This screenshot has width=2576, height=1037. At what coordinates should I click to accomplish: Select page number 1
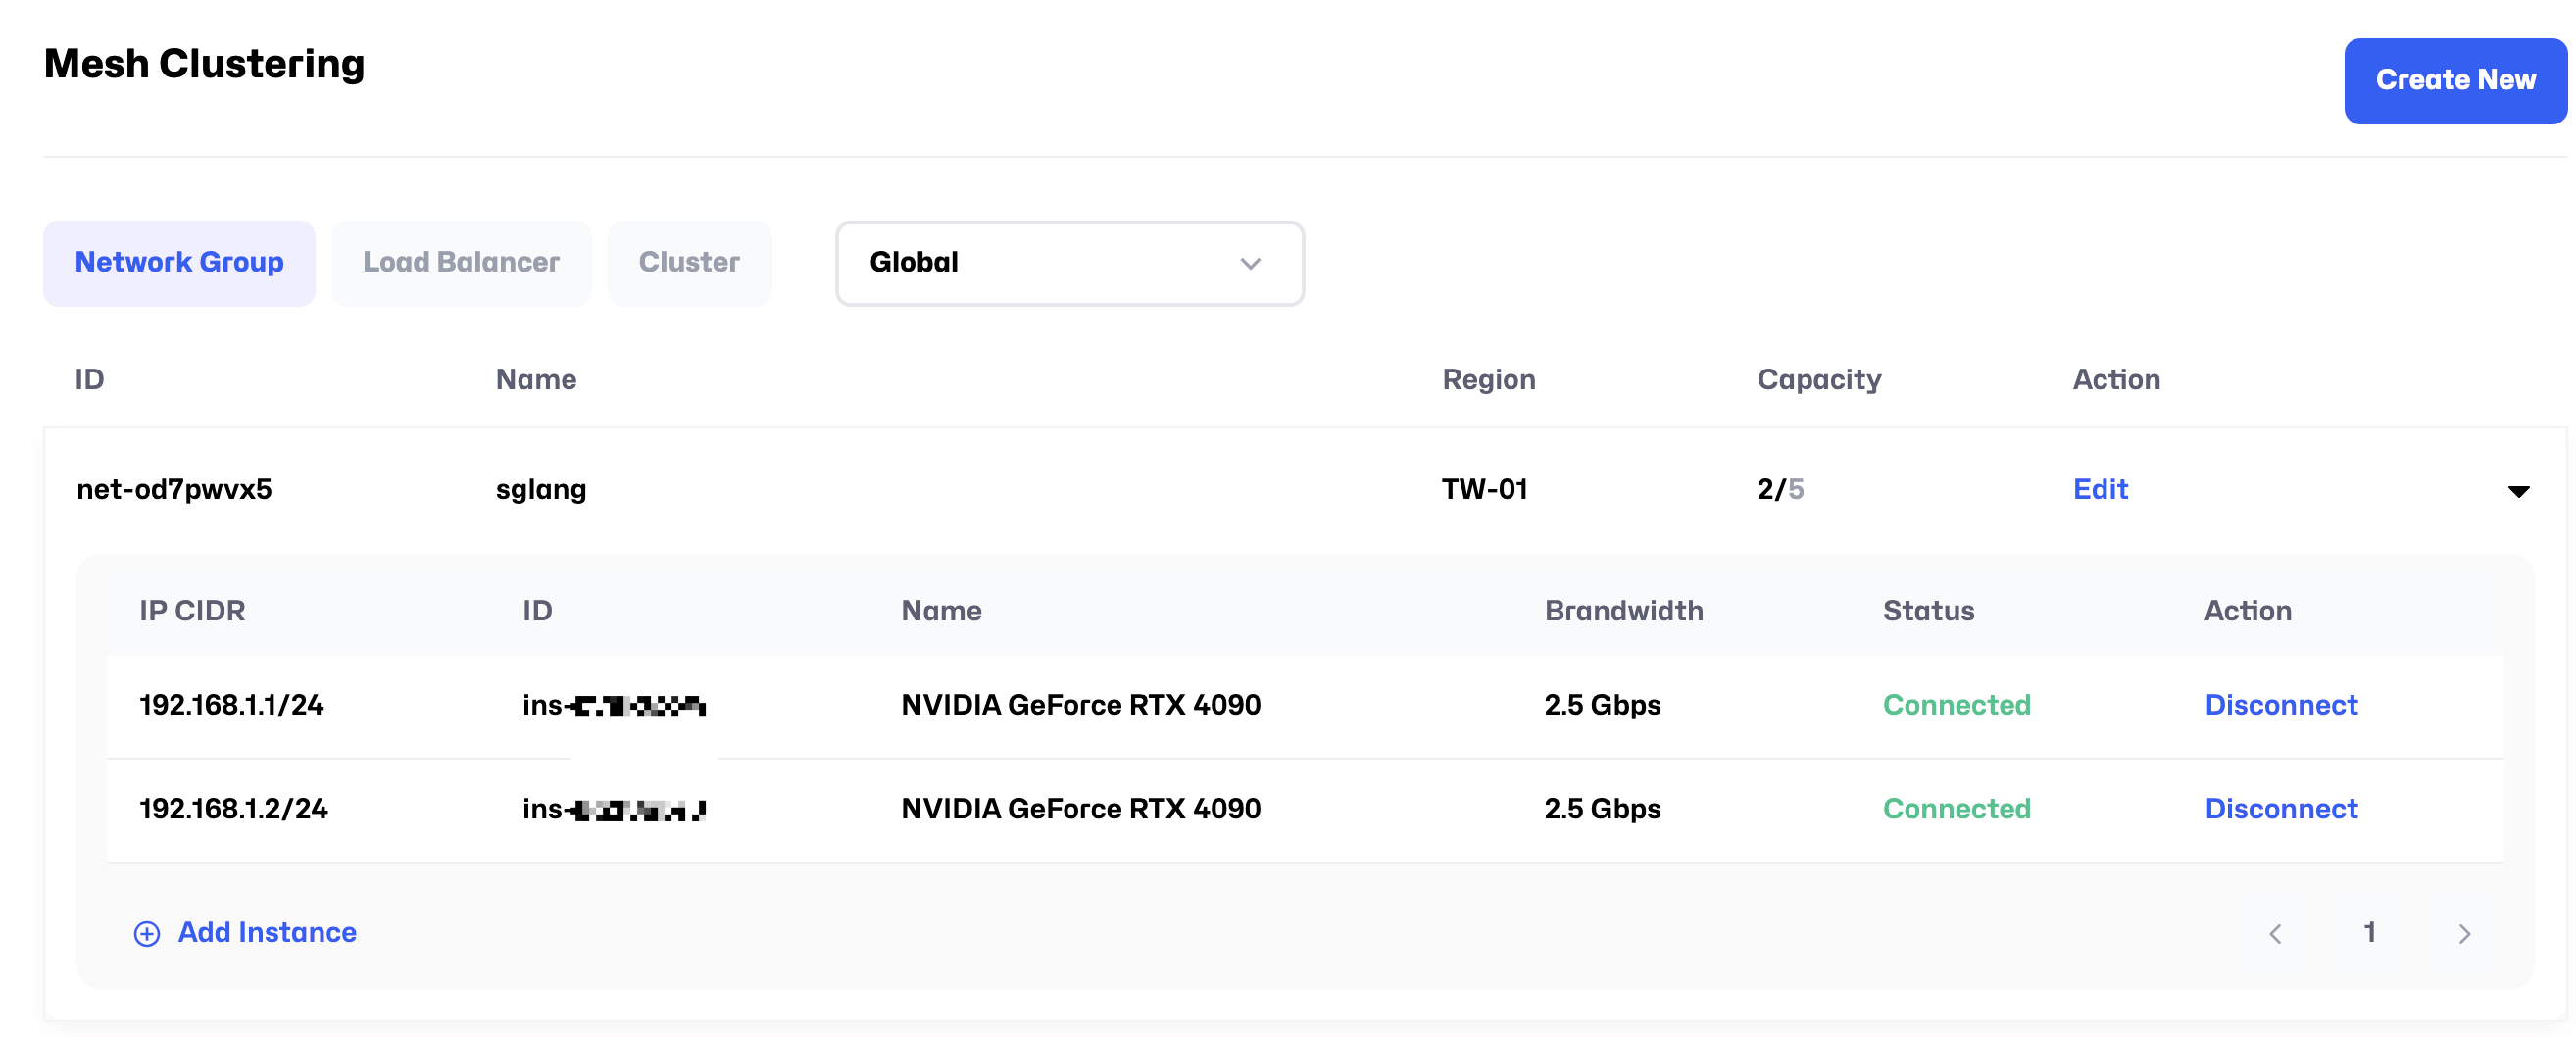pos(2369,932)
